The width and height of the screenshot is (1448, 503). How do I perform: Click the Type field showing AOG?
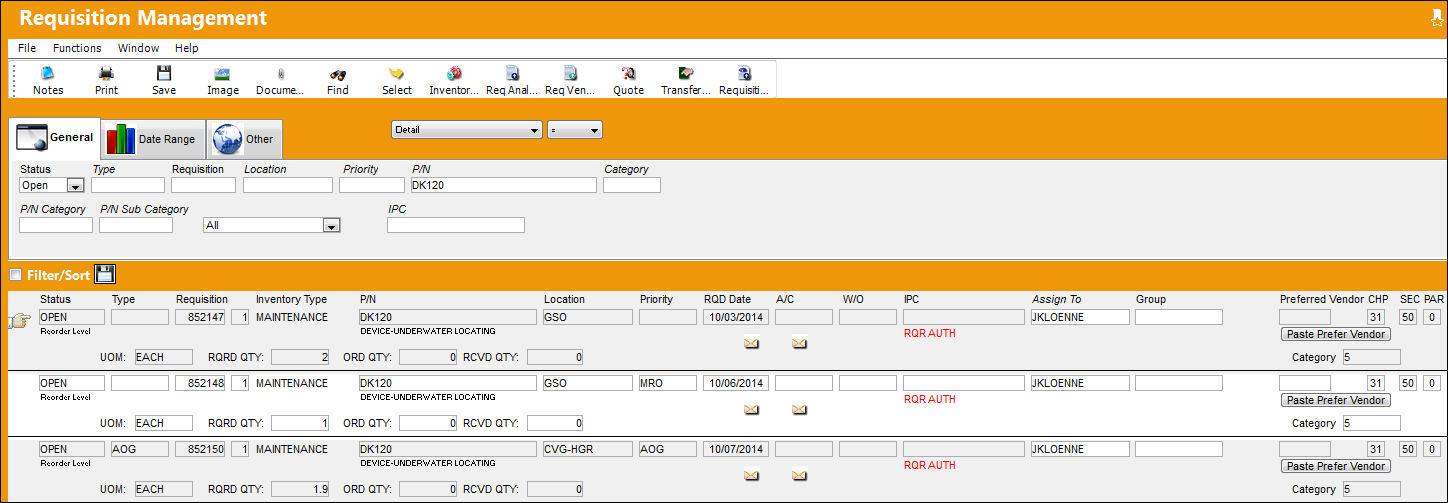[138, 449]
